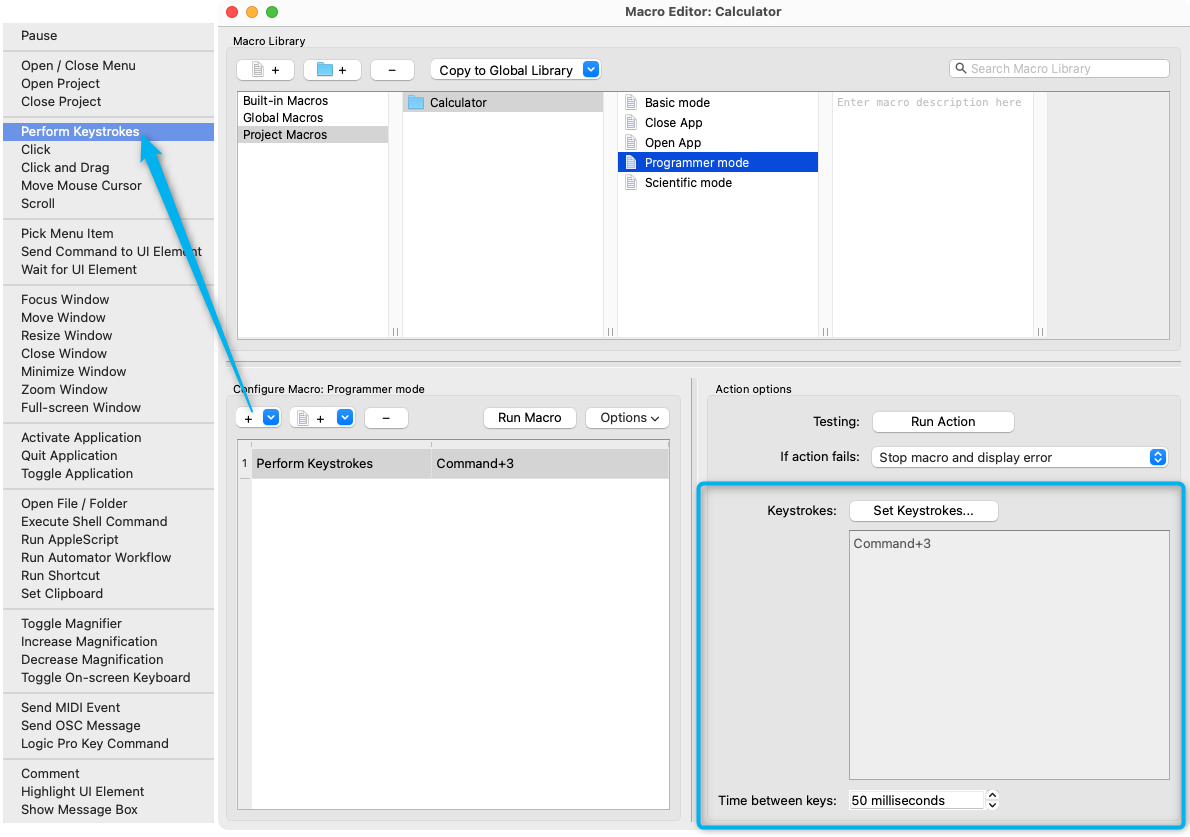
Task: Click the Scientific mode macro document icon
Action: click(631, 183)
